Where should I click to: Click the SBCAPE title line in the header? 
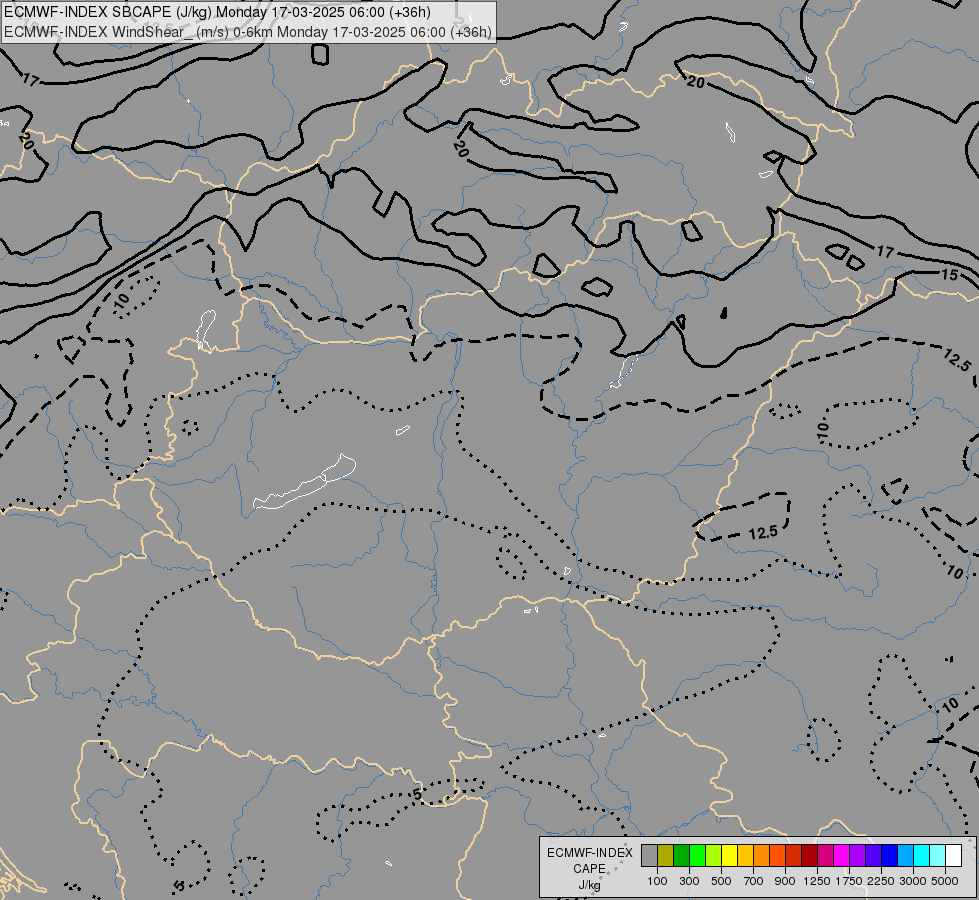click(217, 12)
